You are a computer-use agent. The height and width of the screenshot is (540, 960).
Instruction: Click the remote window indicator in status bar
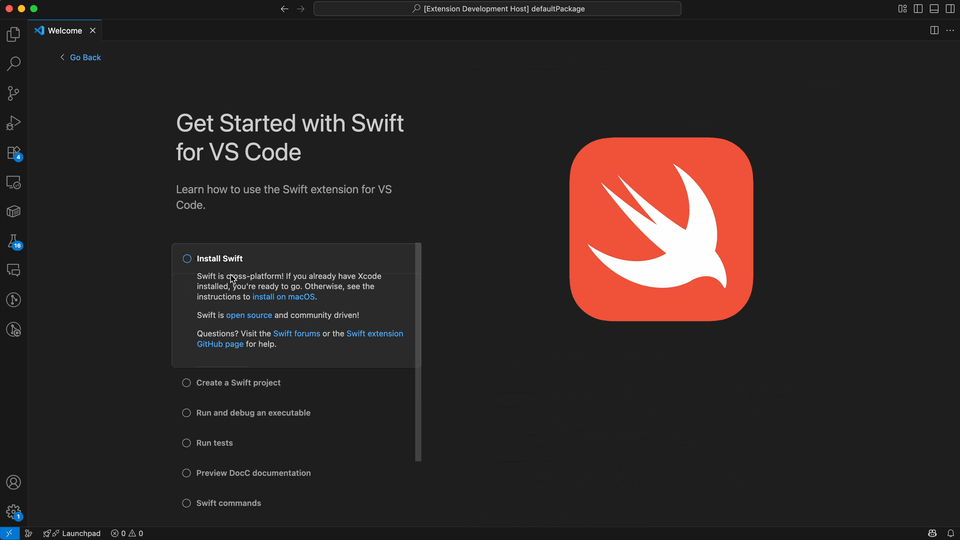[10, 533]
